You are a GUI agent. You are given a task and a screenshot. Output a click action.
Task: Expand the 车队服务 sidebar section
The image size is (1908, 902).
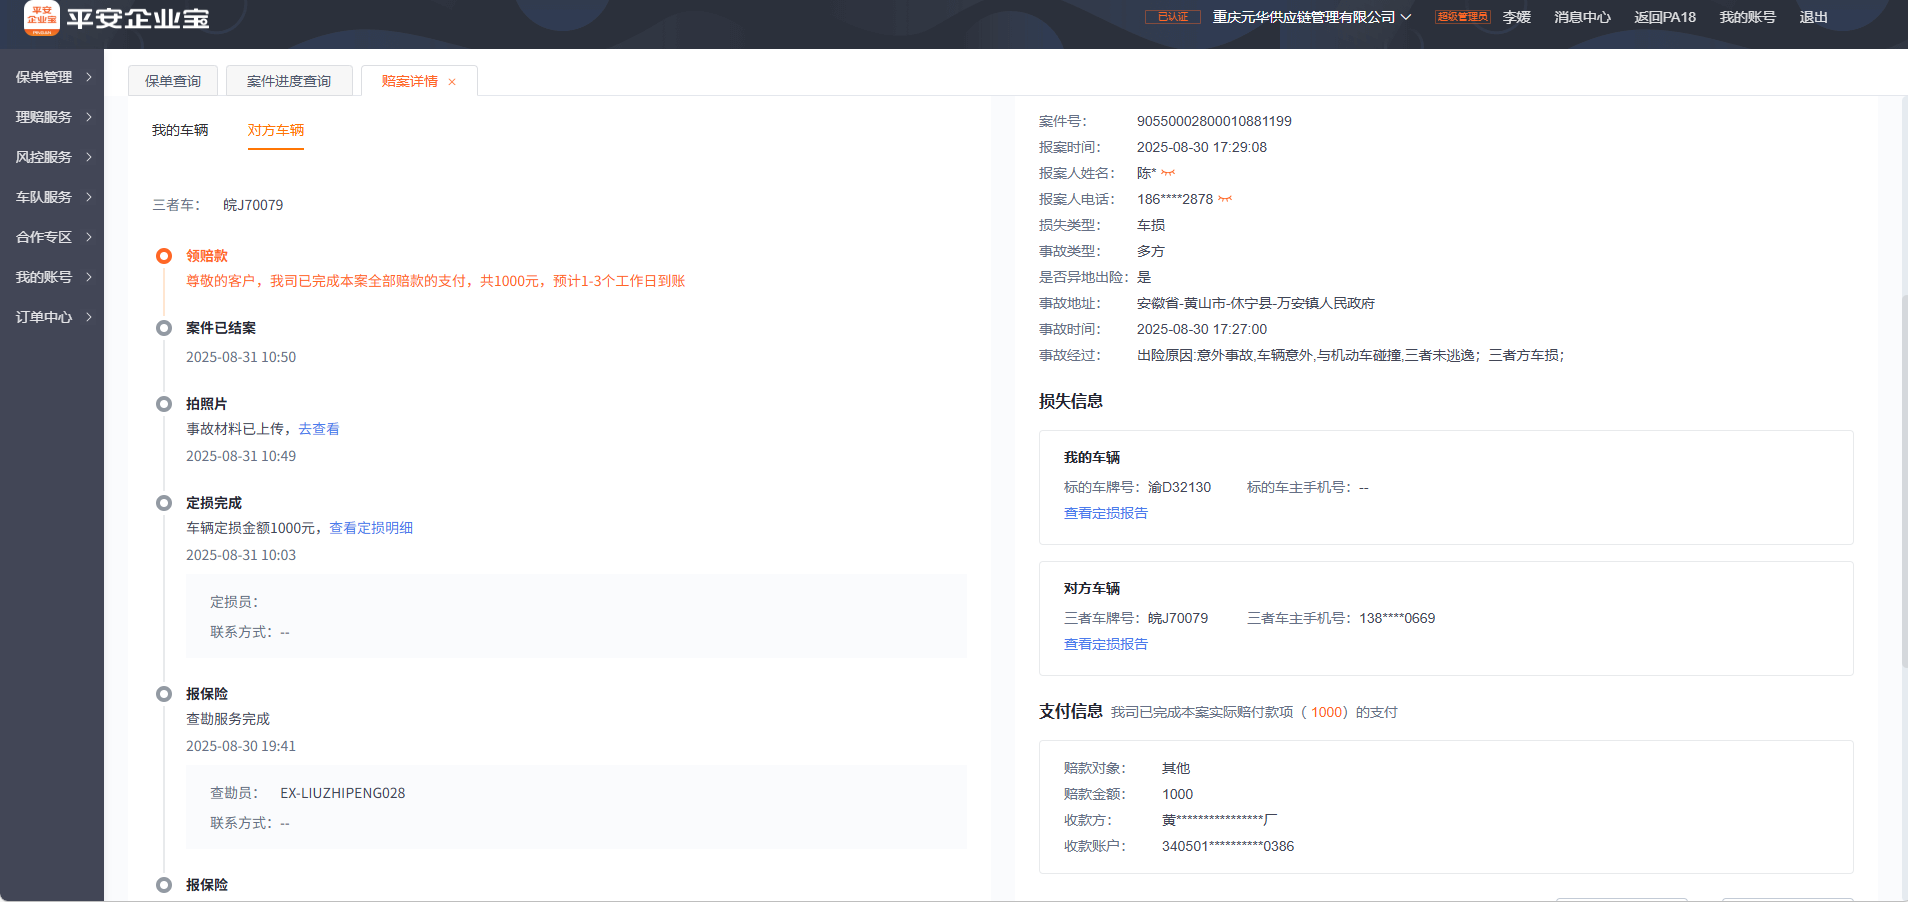click(52, 197)
